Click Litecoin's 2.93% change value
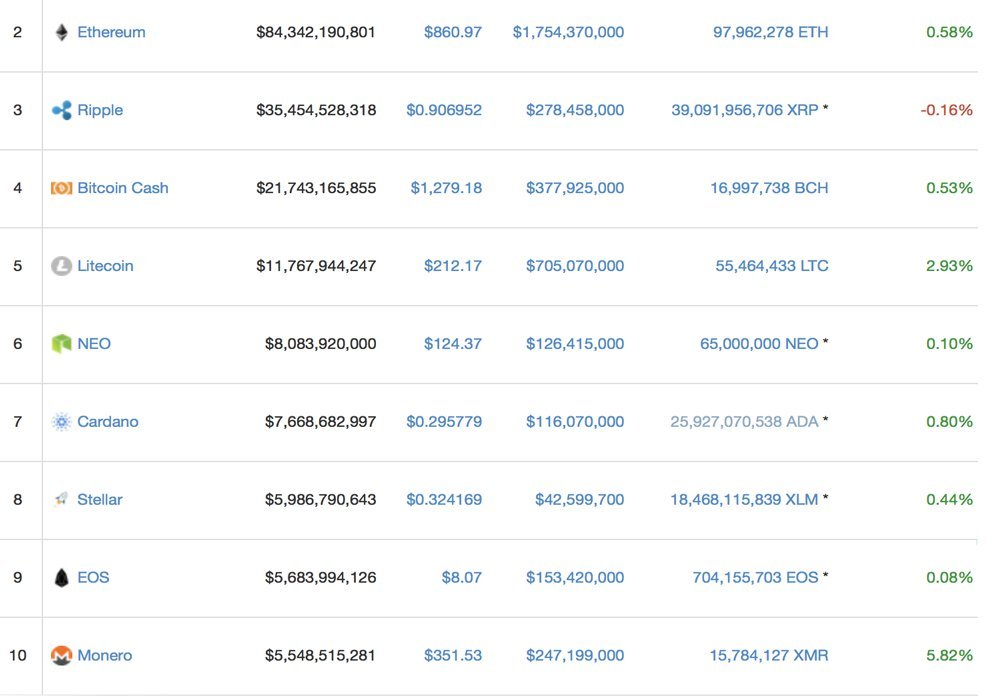 [950, 266]
